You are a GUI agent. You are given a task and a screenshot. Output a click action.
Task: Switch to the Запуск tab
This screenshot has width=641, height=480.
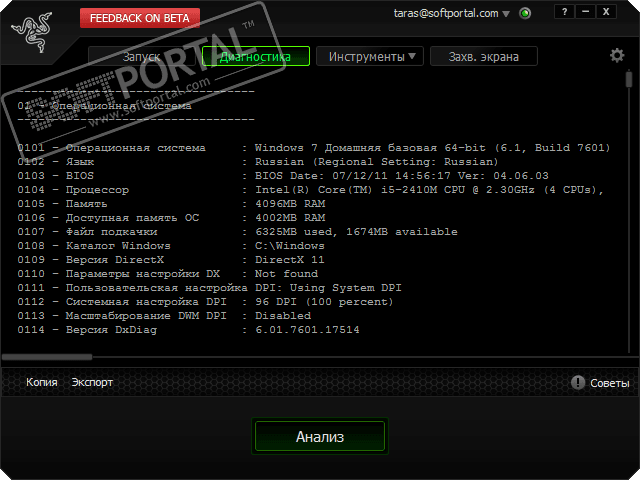pos(141,56)
